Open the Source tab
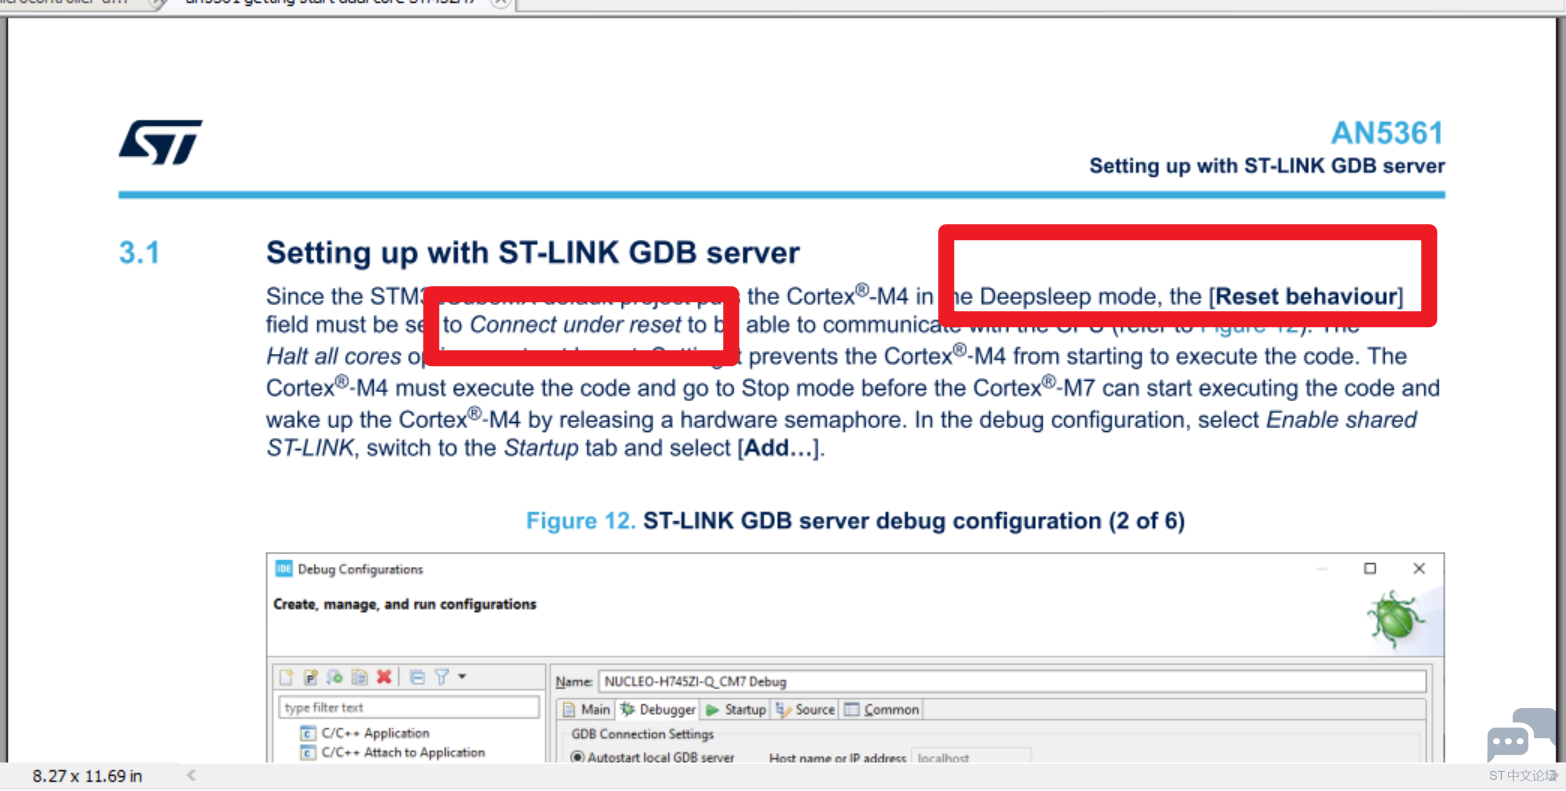The height and width of the screenshot is (791, 1566). tap(805, 709)
